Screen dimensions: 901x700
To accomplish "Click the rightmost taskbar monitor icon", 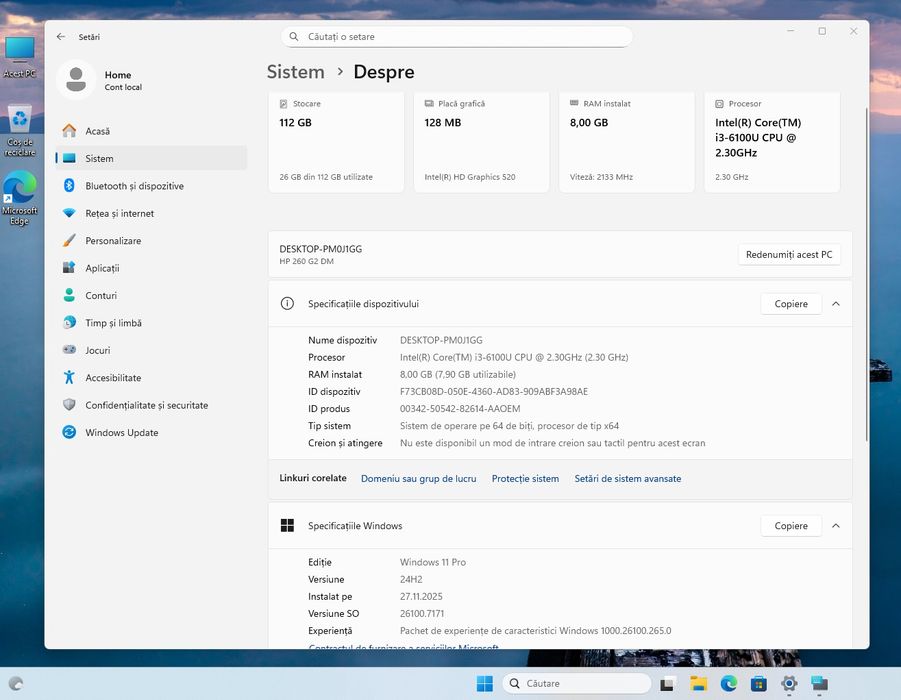I will (x=819, y=683).
